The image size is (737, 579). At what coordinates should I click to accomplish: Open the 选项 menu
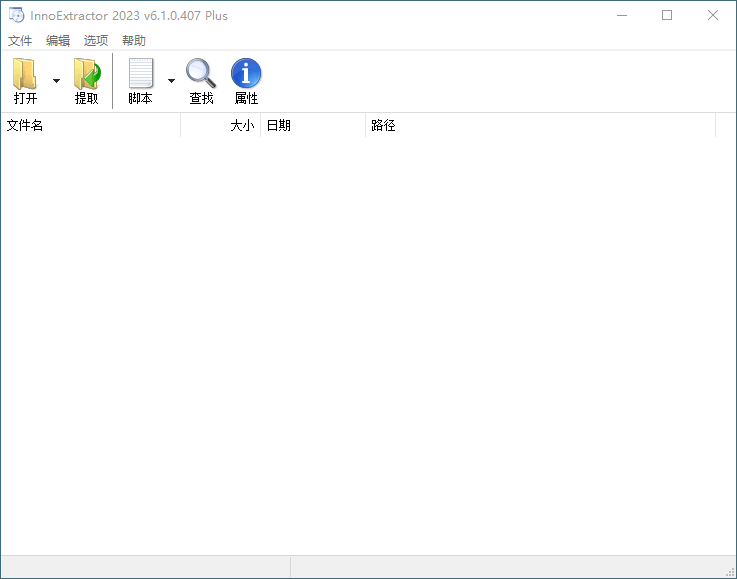coord(96,41)
